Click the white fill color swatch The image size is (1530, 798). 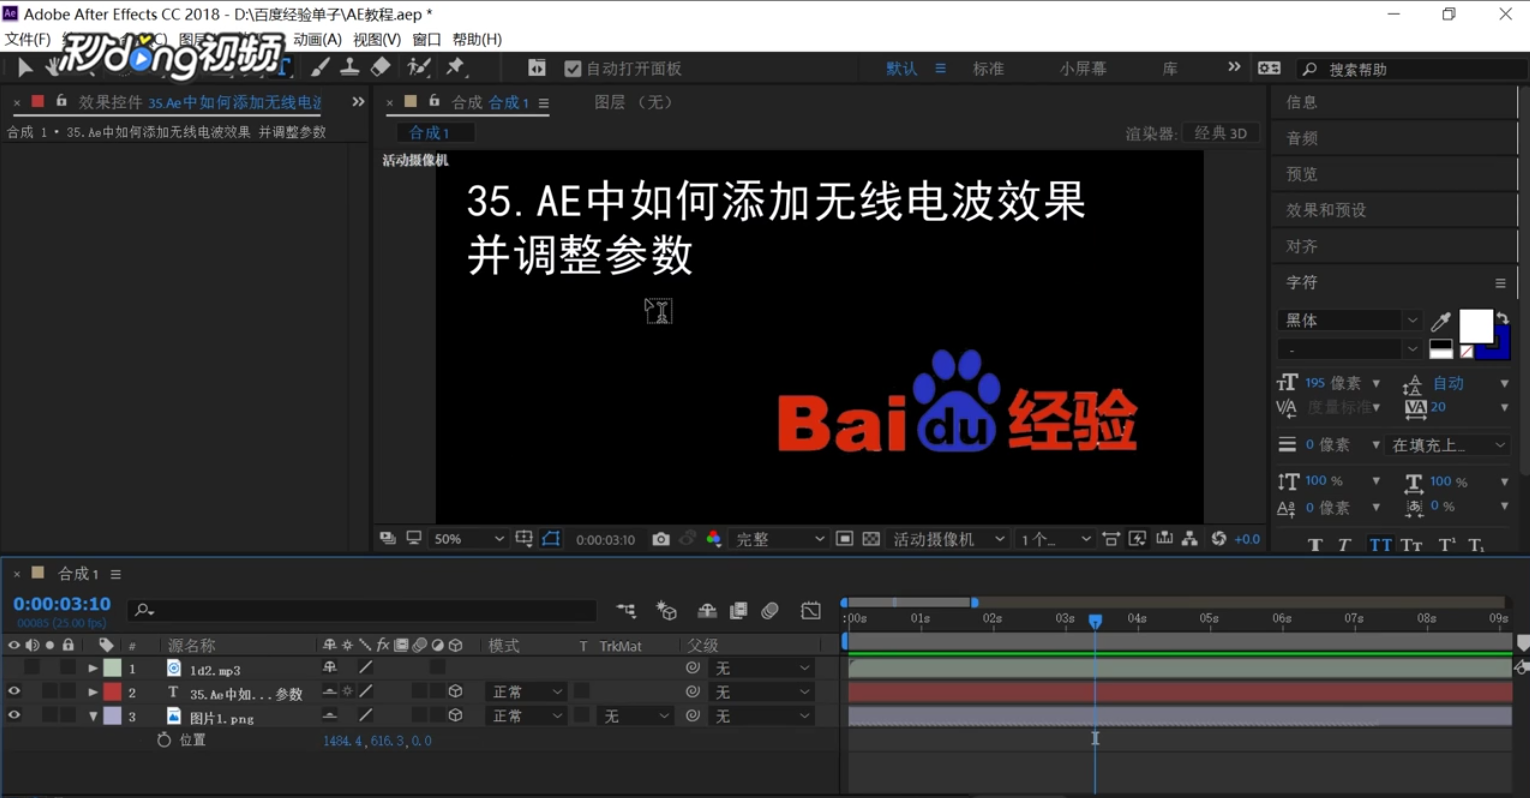tap(1476, 326)
